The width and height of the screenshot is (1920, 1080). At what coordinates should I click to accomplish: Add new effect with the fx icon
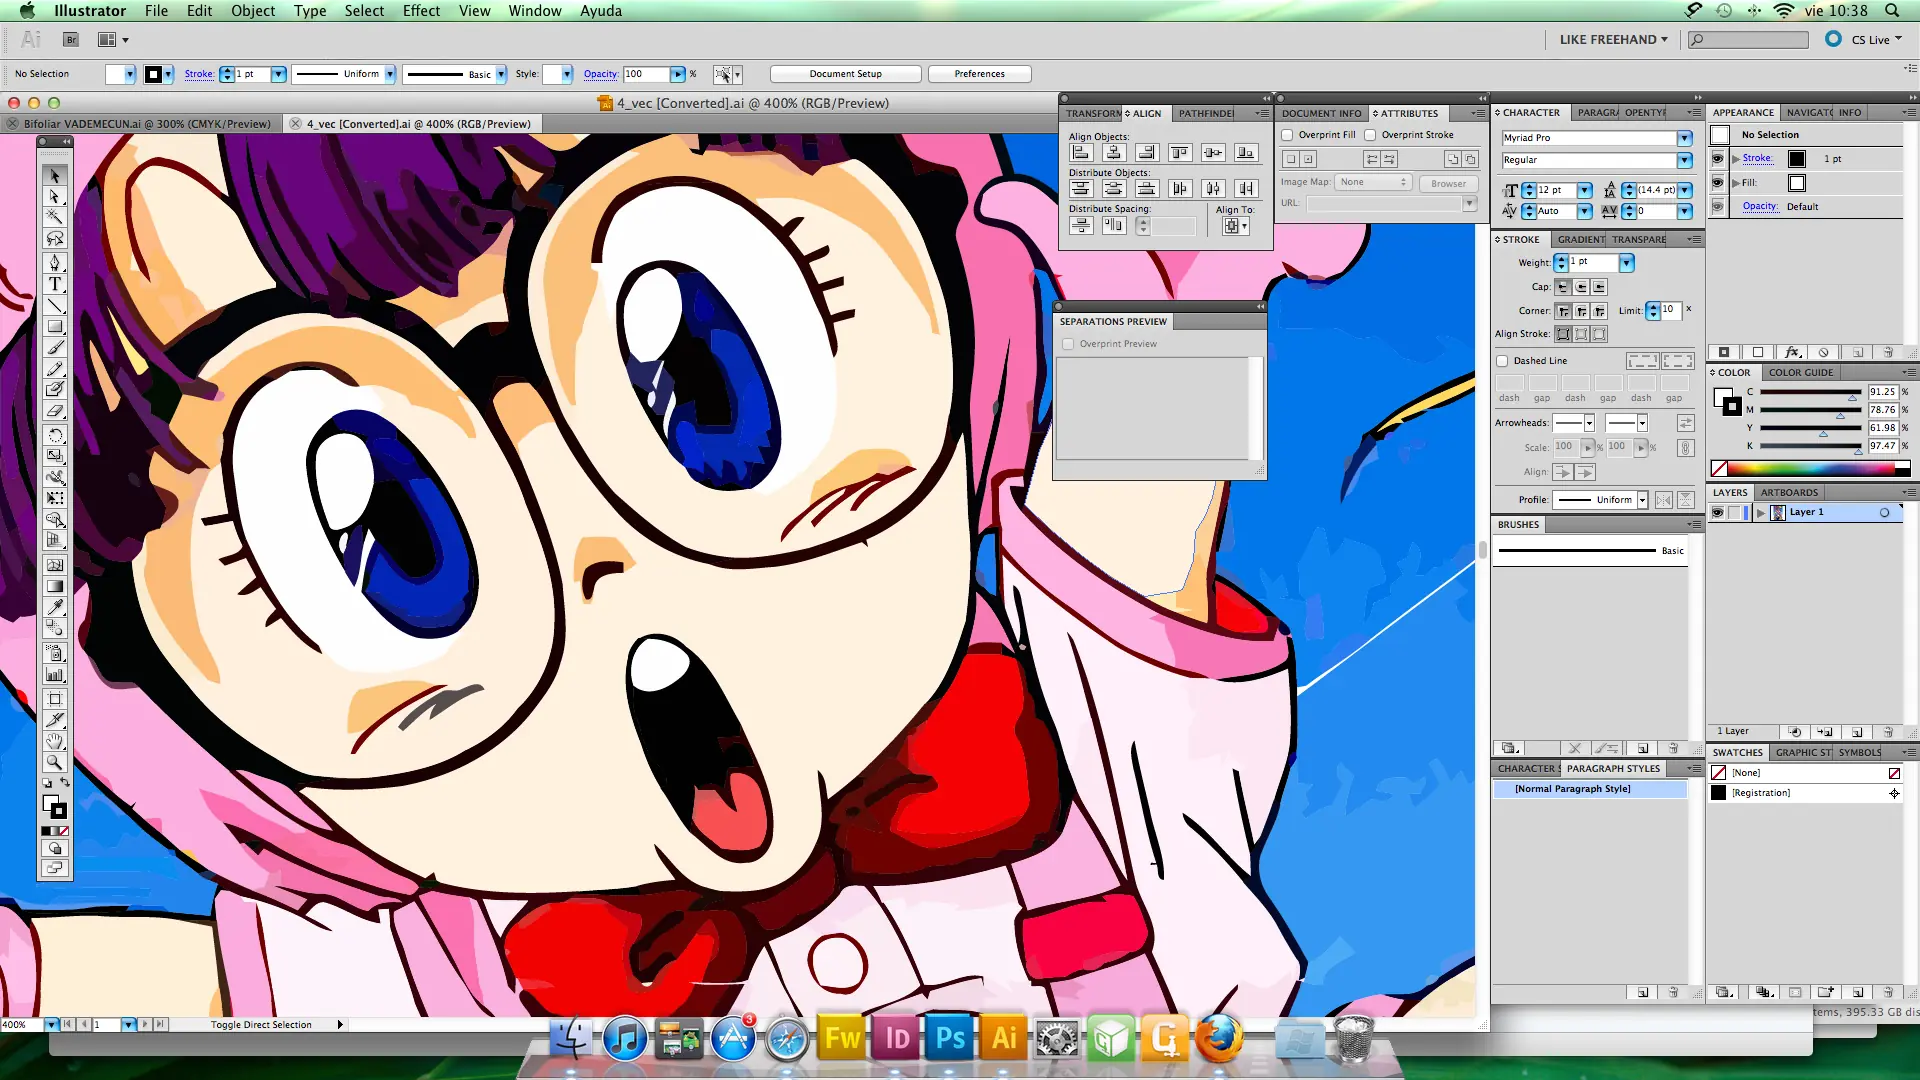pyautogui.click(x=1792, y=352)
